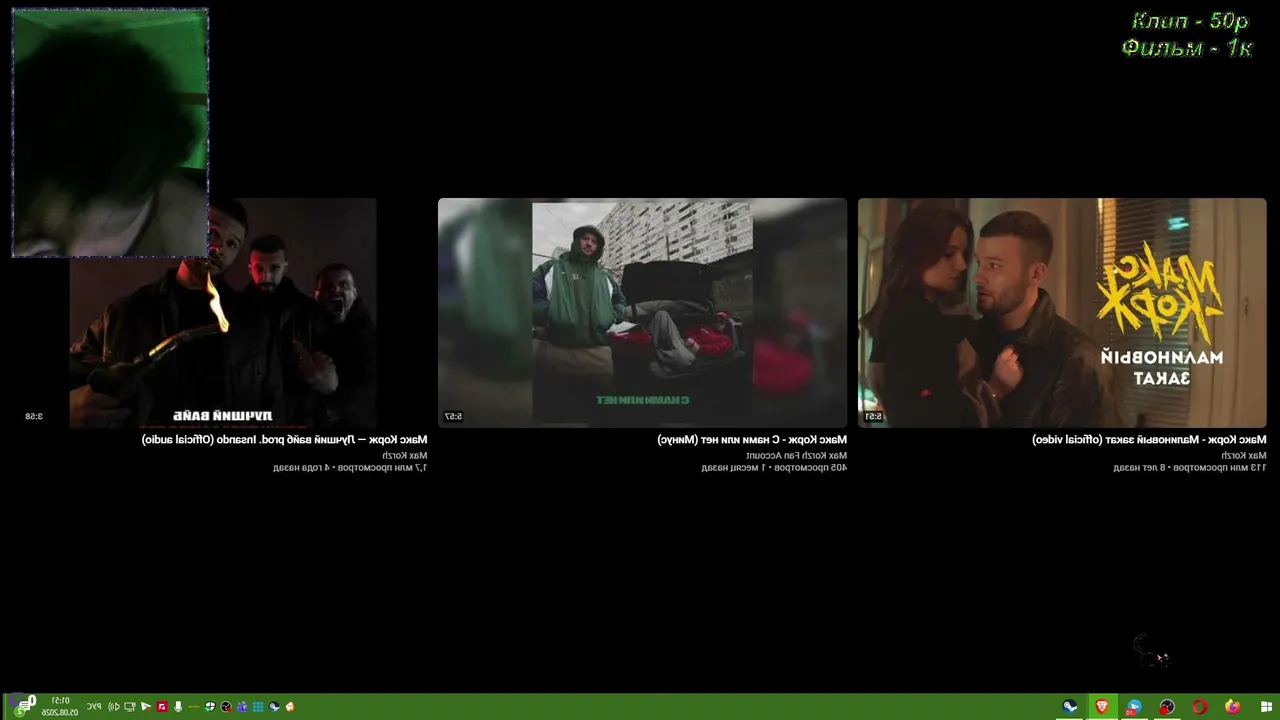Open Steam from the taskbar
The image size is (1280, 720).
click(1070, 707)
